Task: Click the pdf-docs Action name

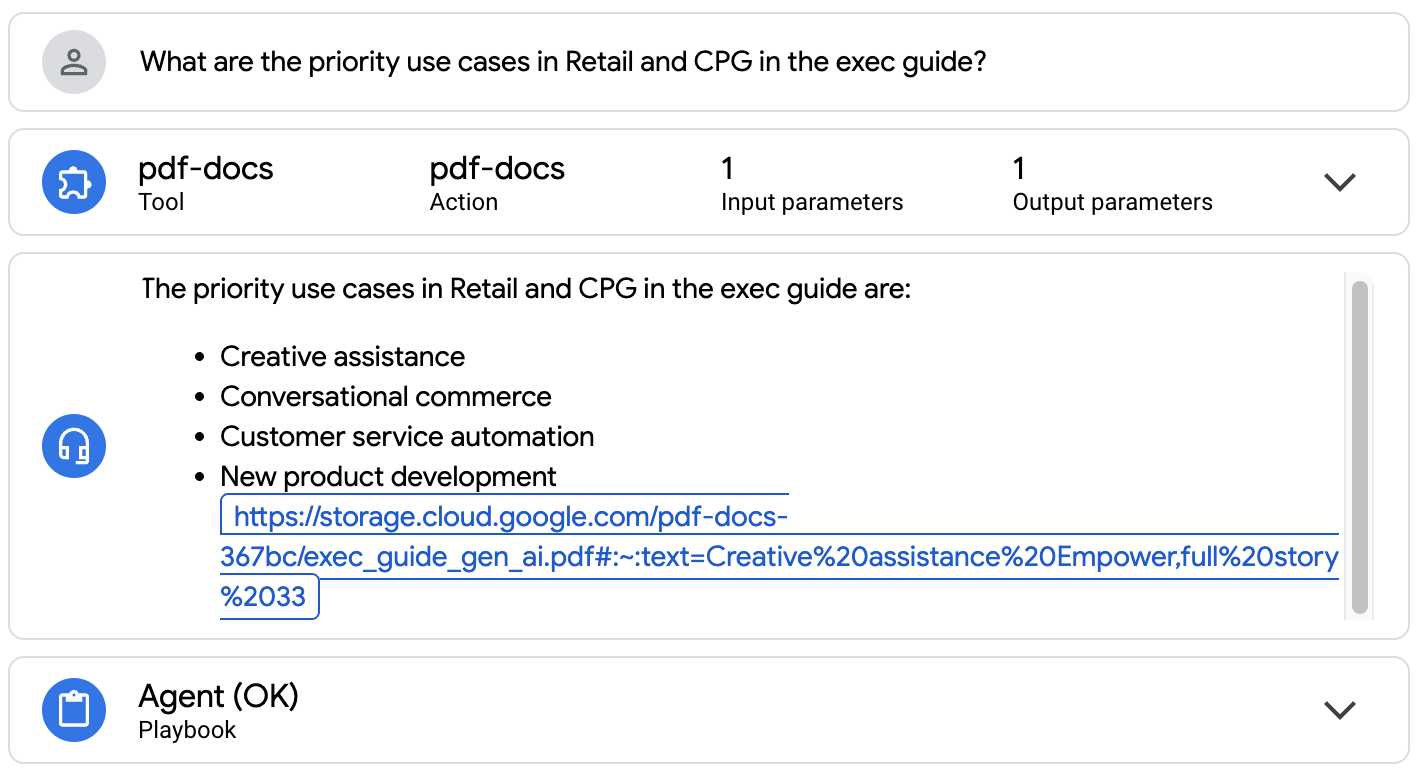Action: click(497, 169)
